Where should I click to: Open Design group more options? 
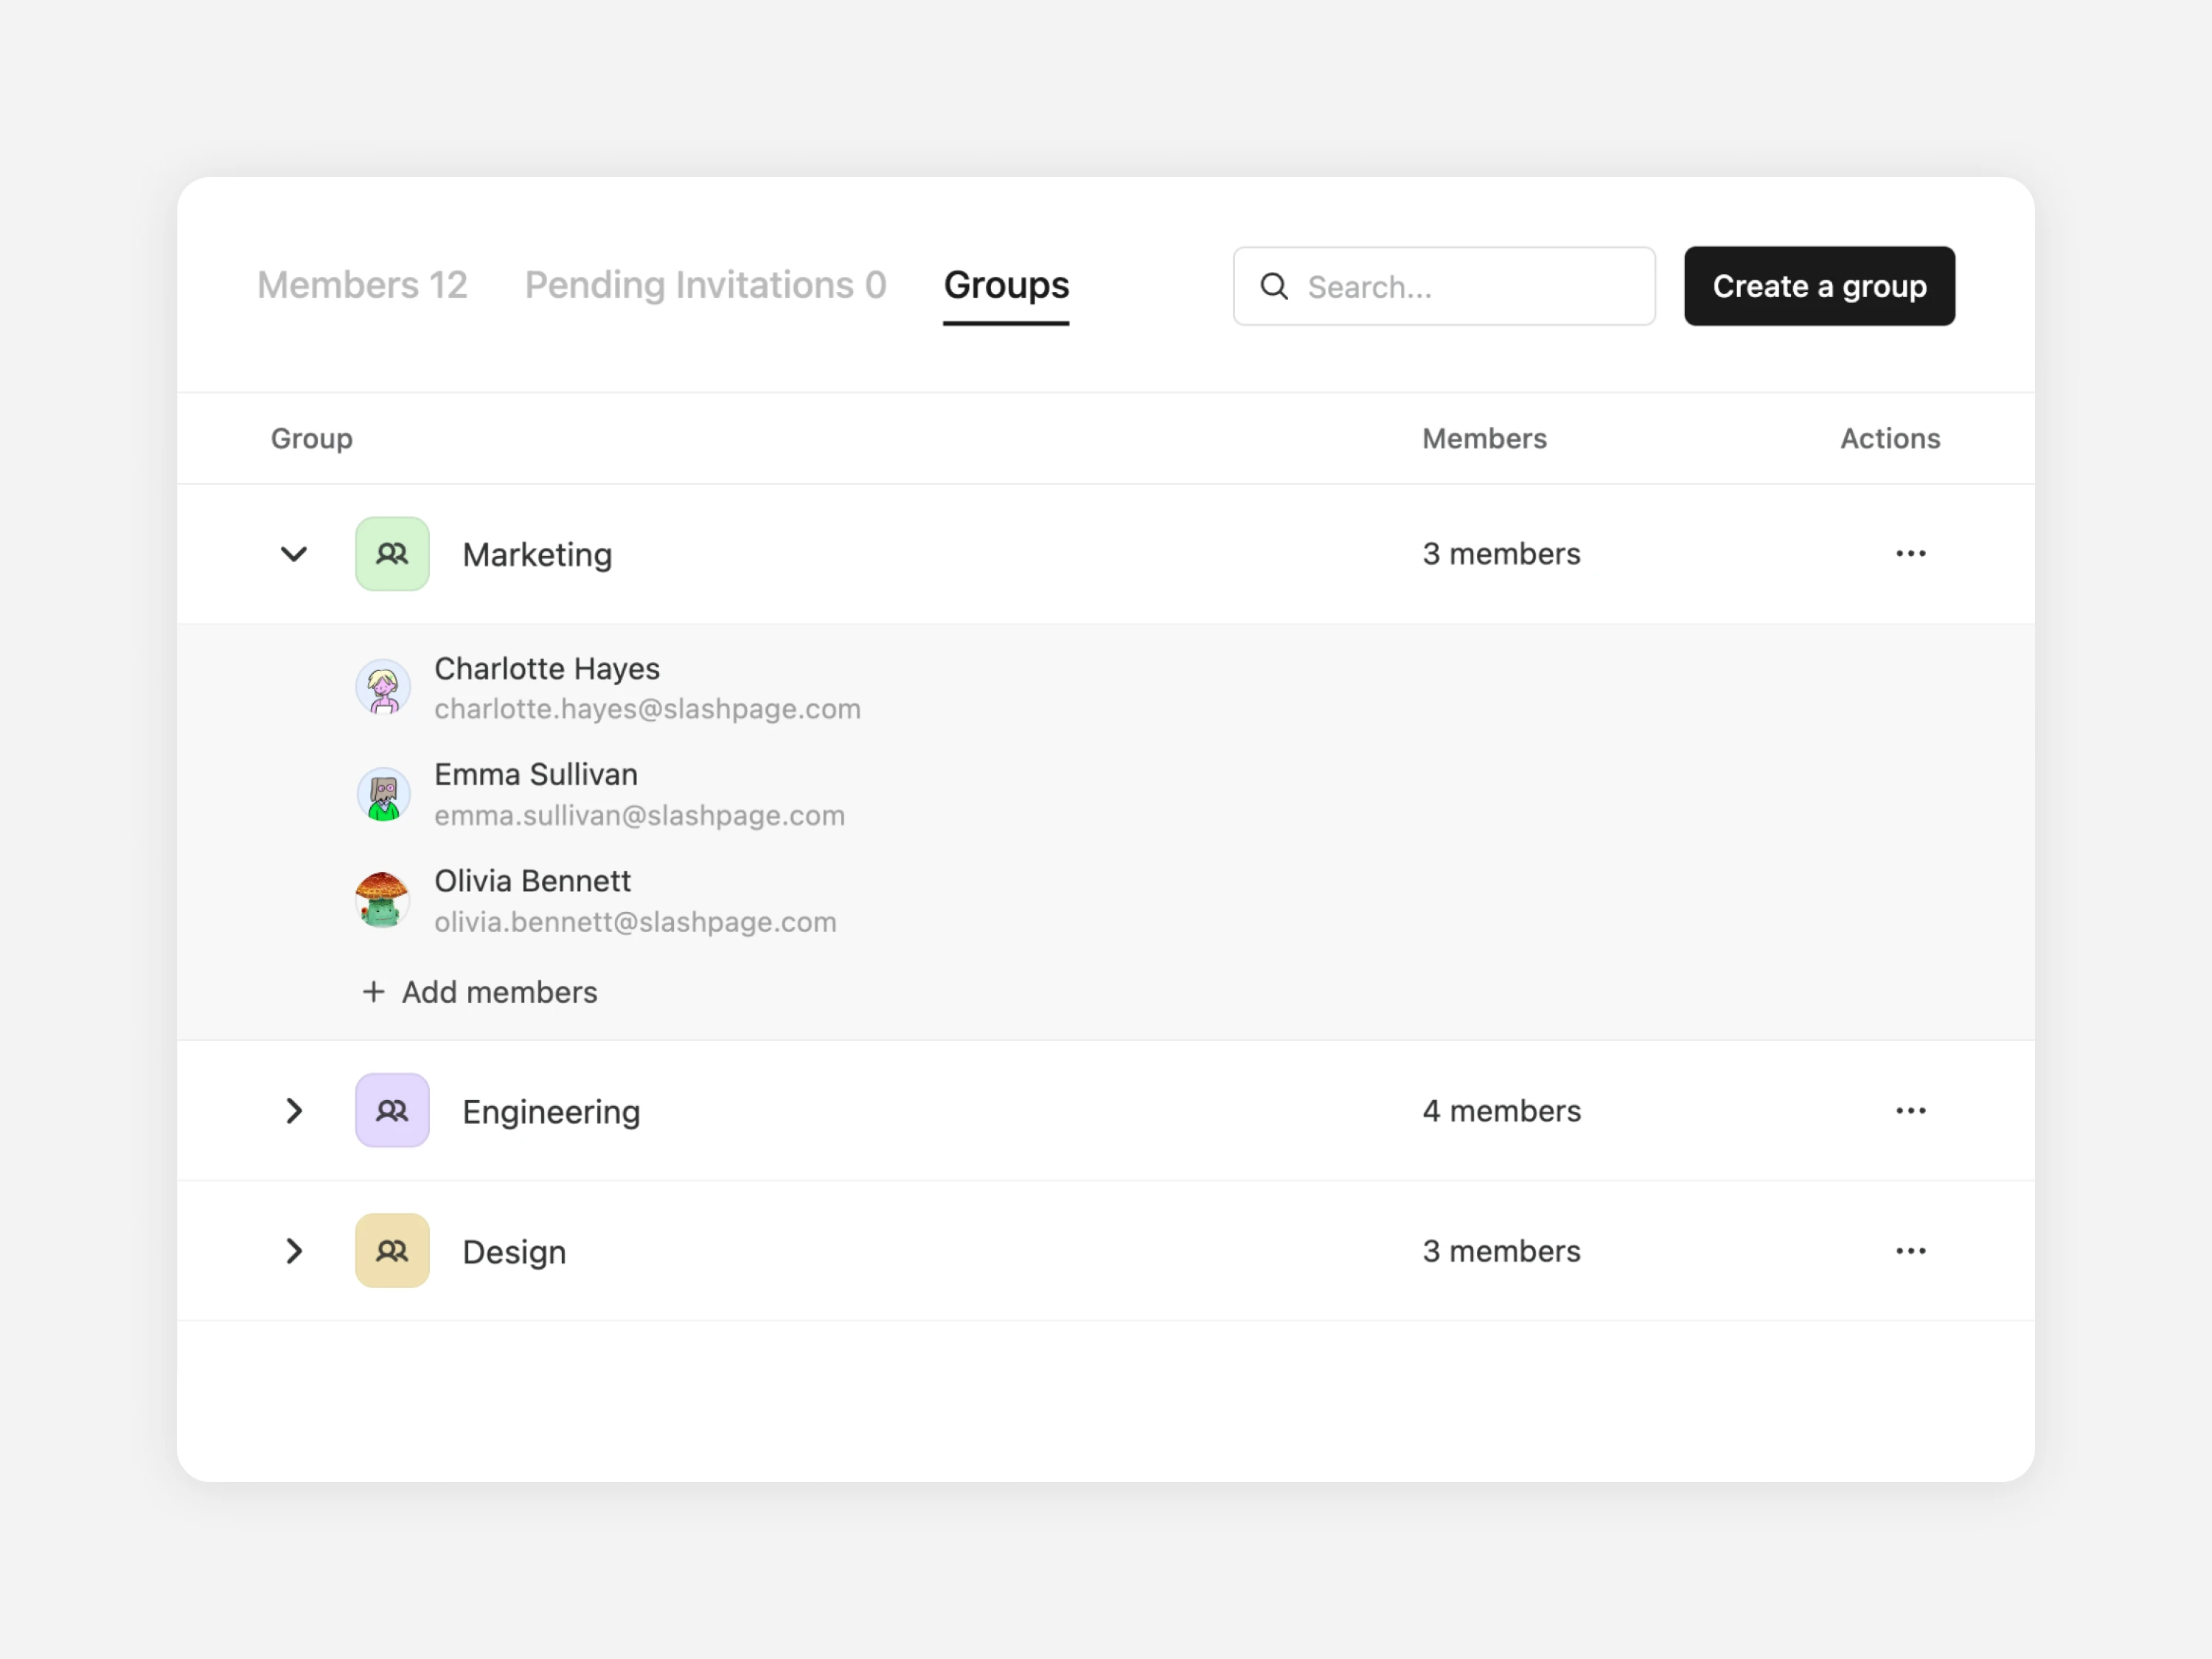[x=1910, y=1251]
